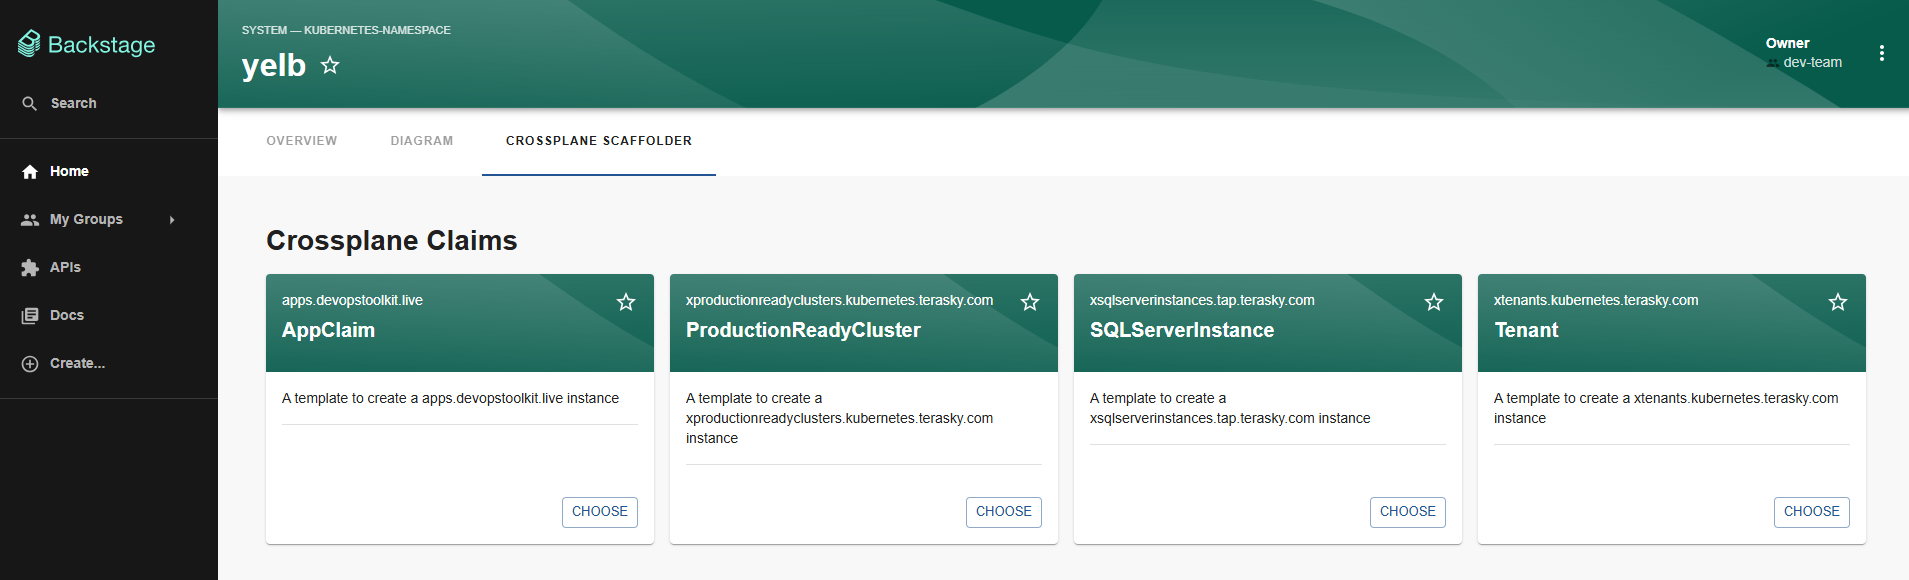Choose the ProductionReadyCluster template
1909x580 pixels.
(x=1004, y=512)
